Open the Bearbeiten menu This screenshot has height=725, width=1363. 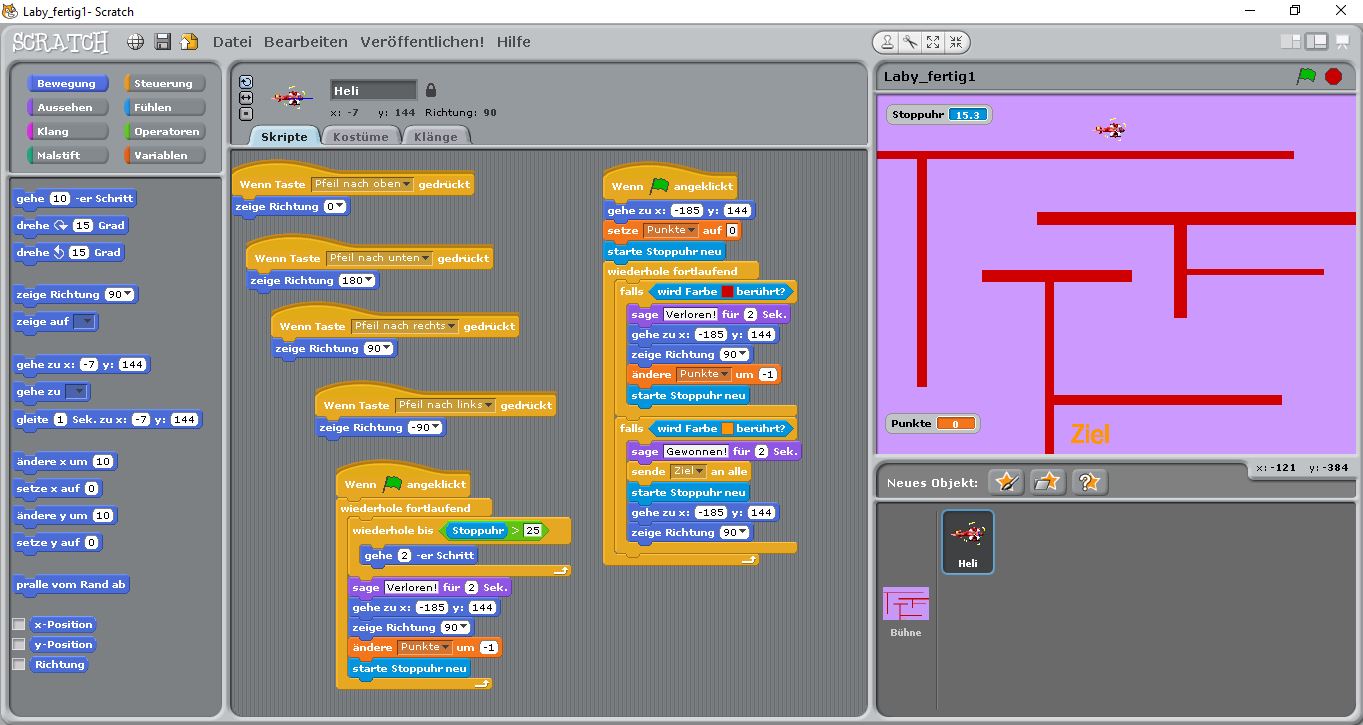pyautogui.click(x=306, y=42)
